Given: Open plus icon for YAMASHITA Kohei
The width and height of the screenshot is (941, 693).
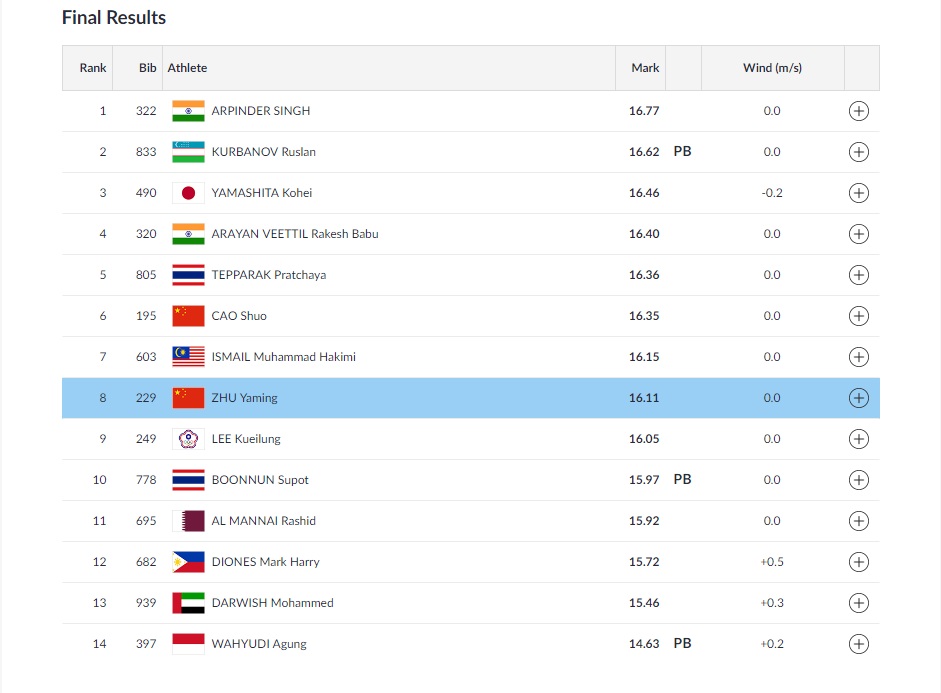Looking at the screenshot, I should (x=858, y=193).
